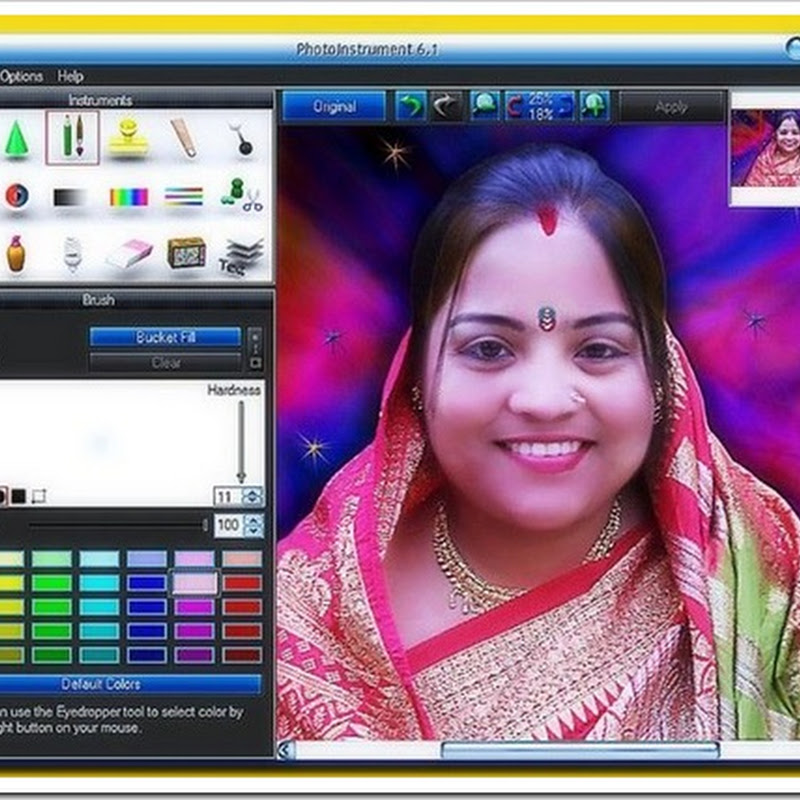Pick the bright green swatch in second row

52,583
